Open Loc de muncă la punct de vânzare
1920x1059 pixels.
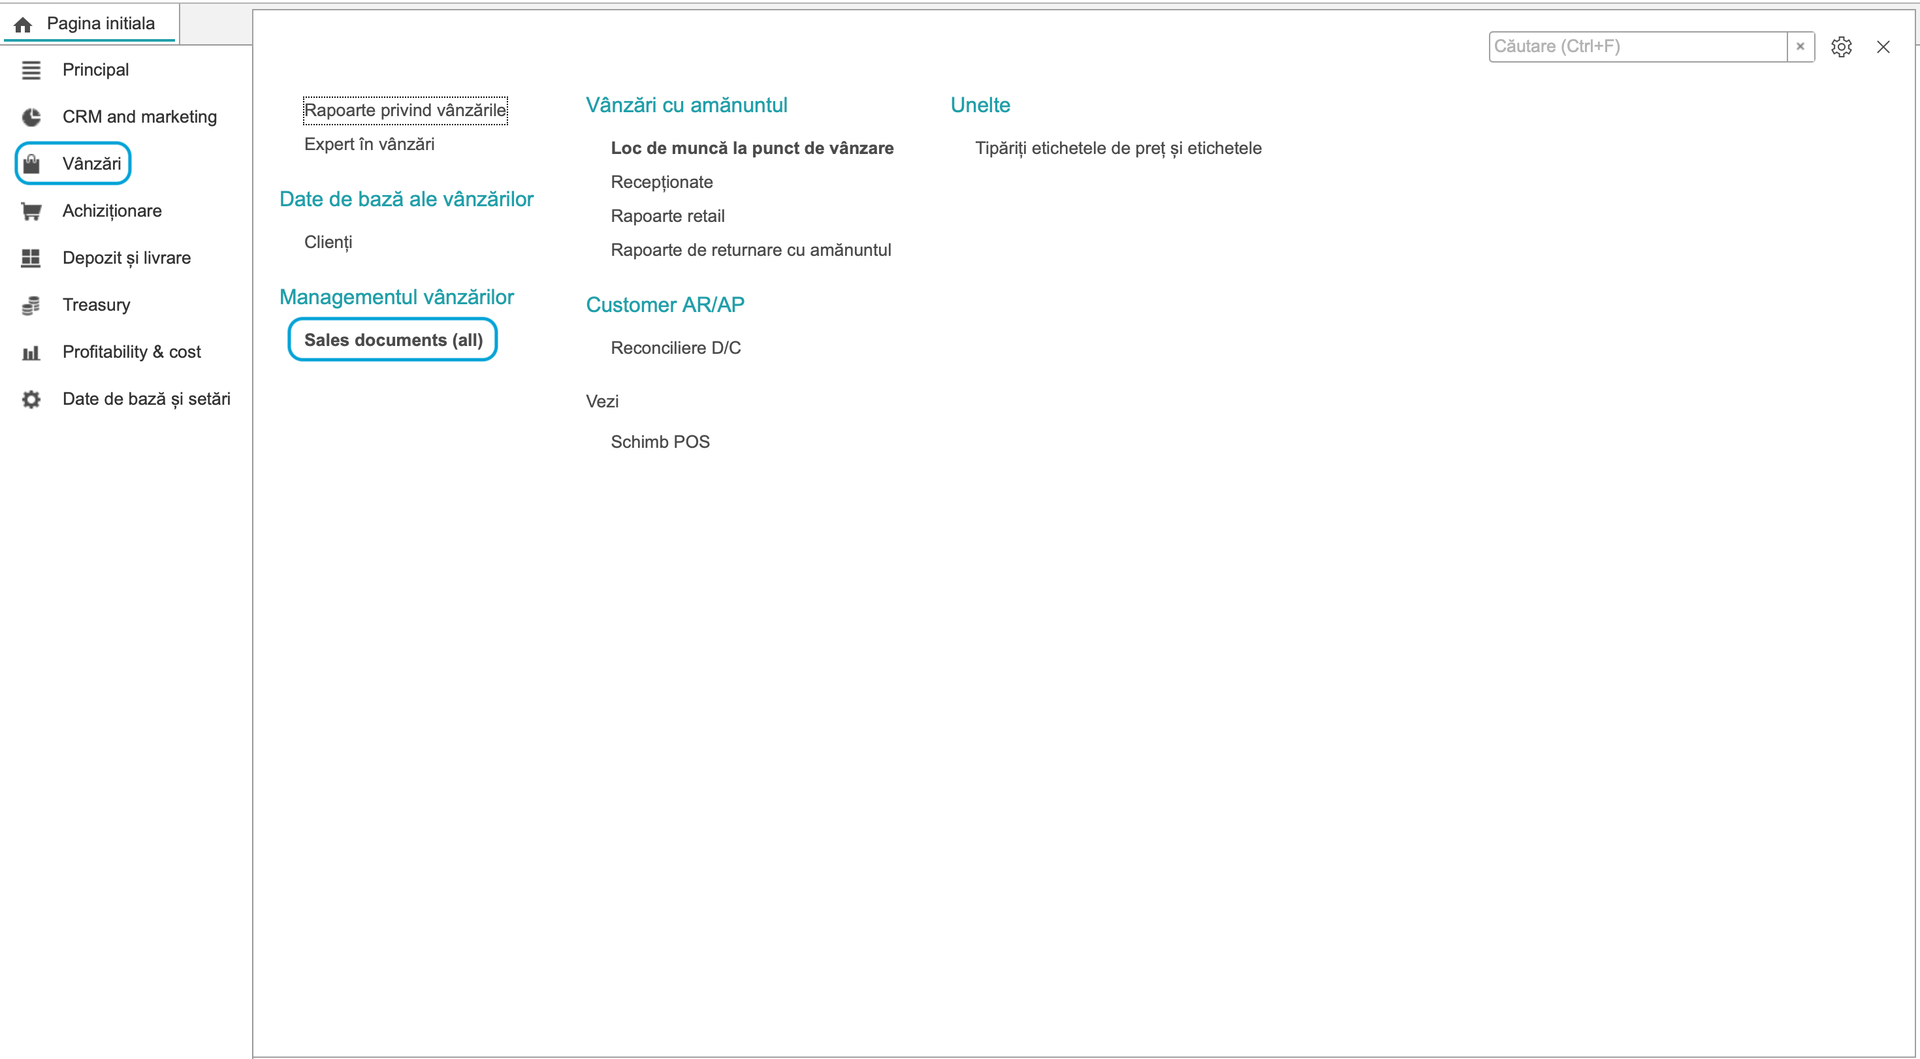pyautogui.click(x=752, y=148)
